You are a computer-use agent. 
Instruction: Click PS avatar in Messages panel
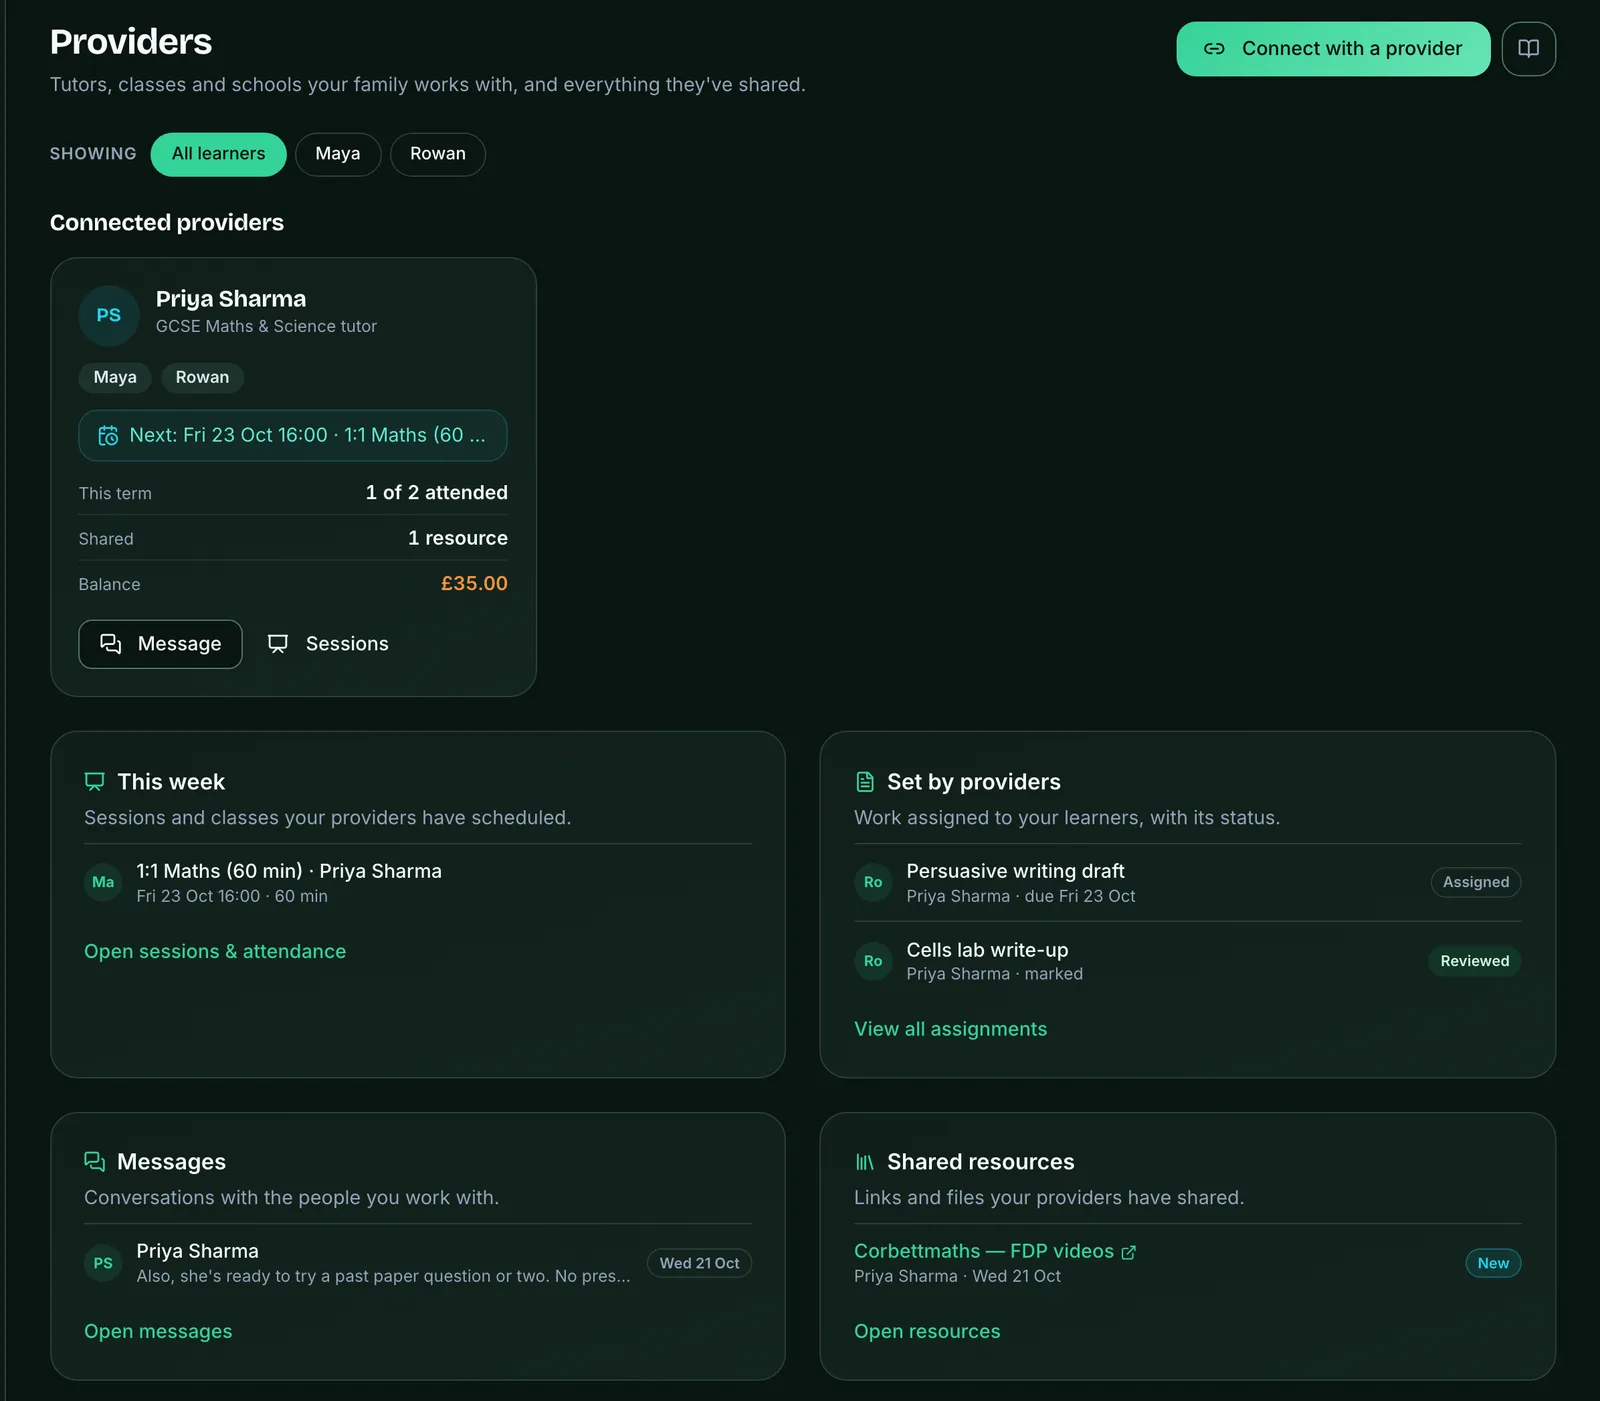click(103, 1263)
